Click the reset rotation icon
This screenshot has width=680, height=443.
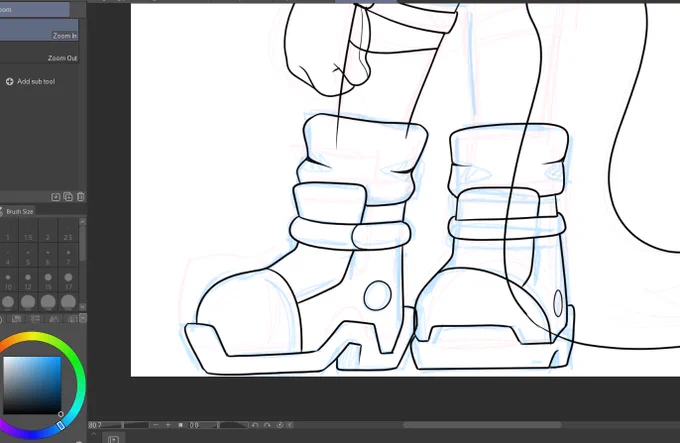(x=280, y=425)
